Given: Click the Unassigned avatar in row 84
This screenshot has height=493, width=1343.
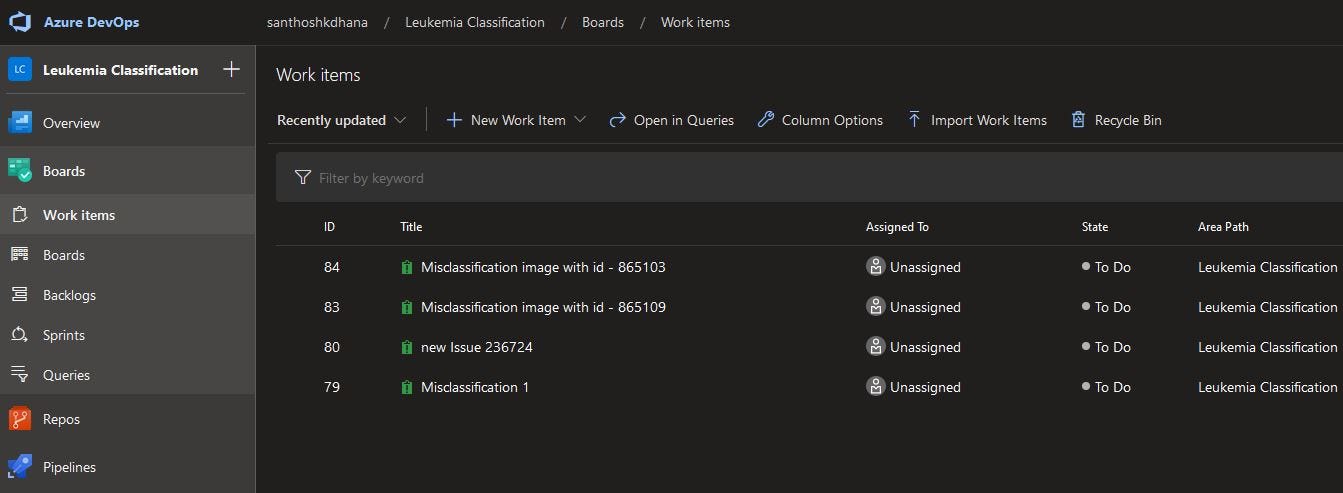Looking at the screenshot, I should (x=876, y=267).
